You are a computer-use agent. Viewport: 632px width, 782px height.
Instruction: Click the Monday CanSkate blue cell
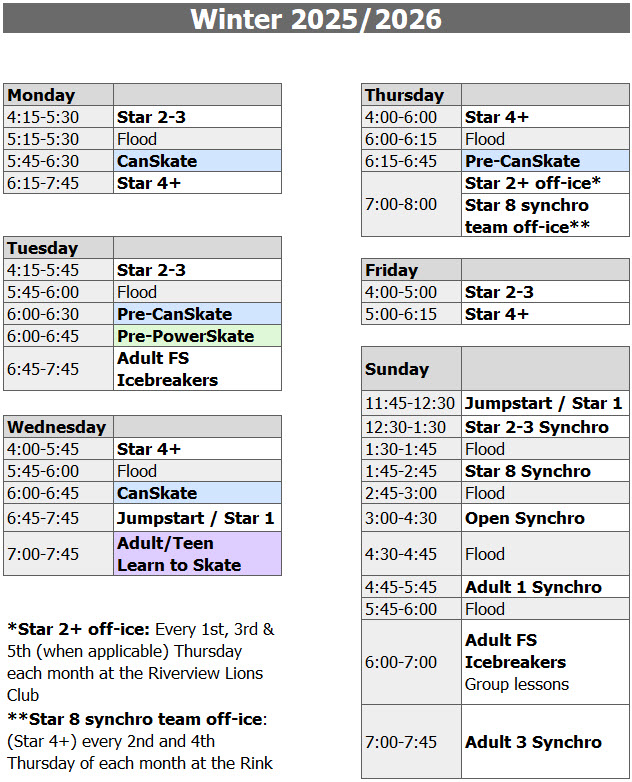click(x=198, y=161)
